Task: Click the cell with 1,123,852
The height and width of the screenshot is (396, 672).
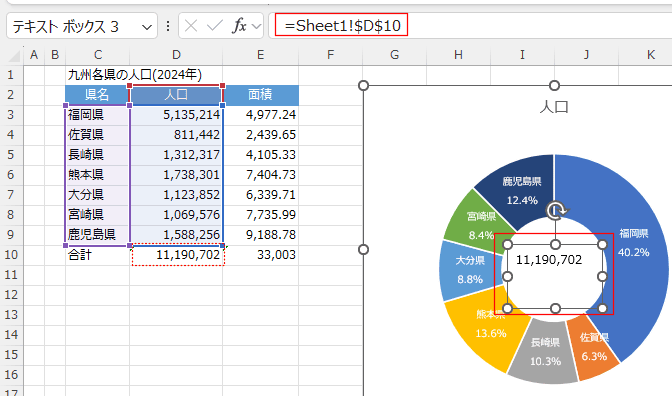Action: tap(176, 195)
